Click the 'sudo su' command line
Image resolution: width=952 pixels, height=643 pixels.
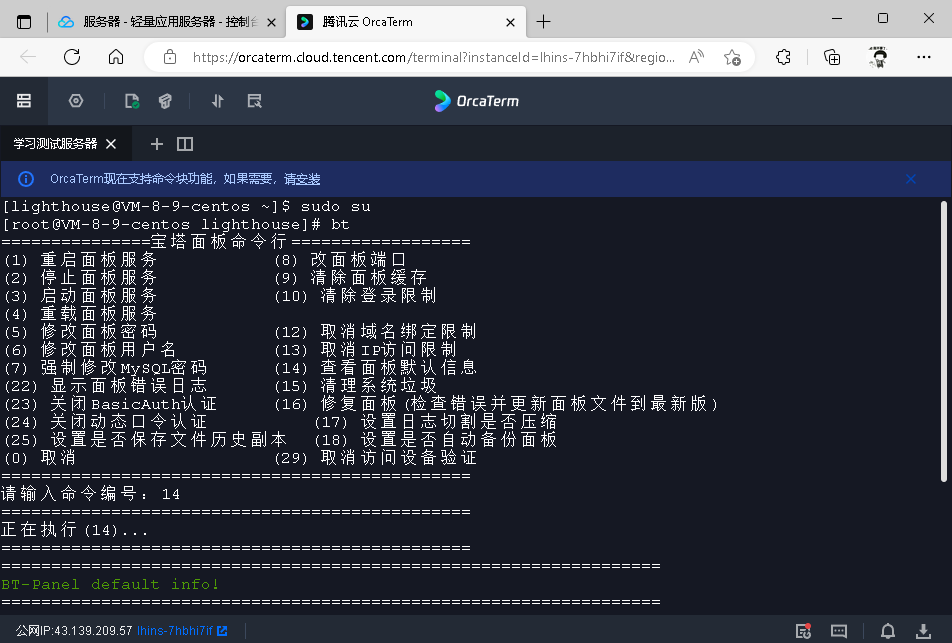point(186,206)
